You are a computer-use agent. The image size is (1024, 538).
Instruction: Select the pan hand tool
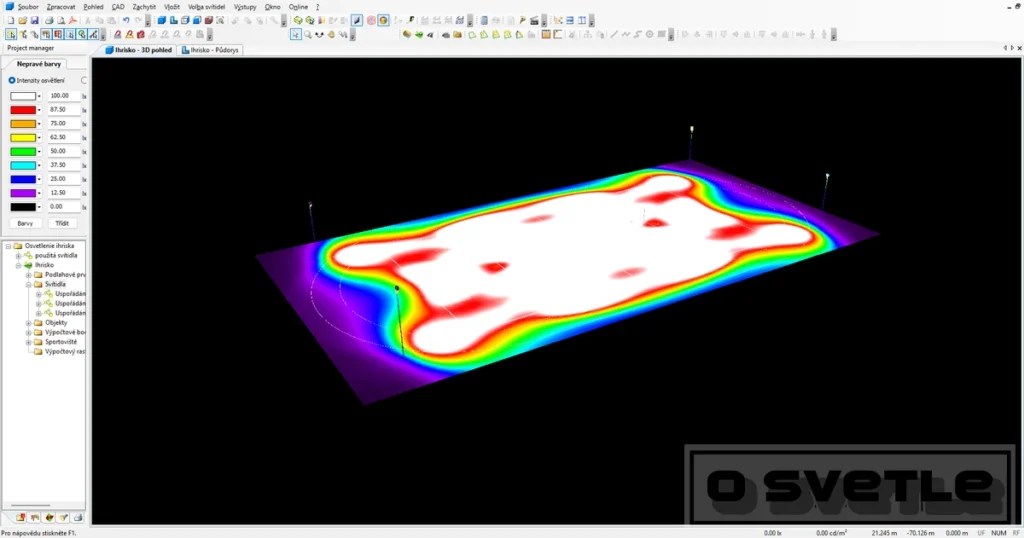point(331,34)
